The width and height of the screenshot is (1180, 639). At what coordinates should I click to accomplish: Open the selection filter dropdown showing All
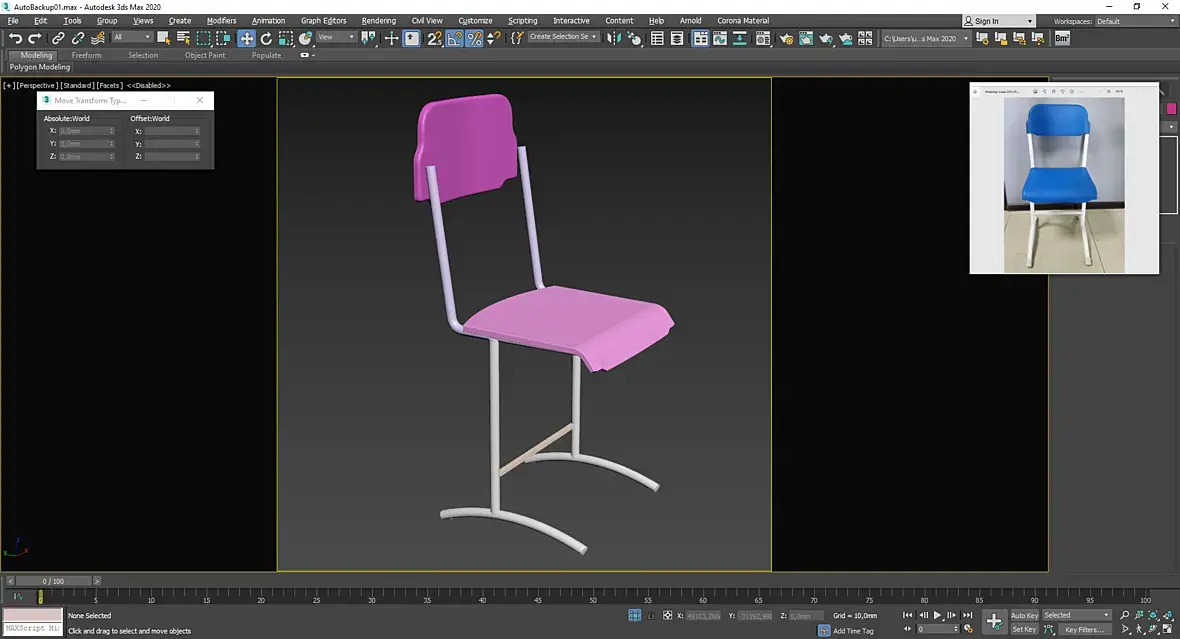tap(131, 38)
